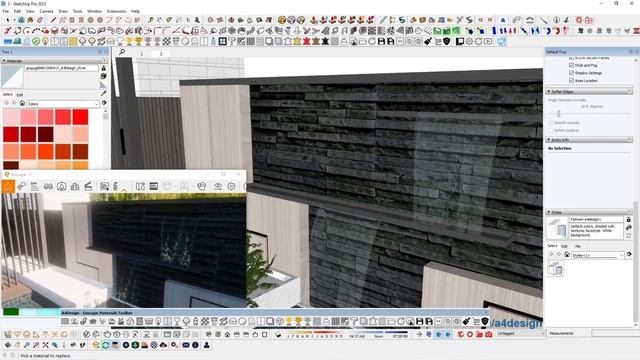
Task: Switch to Materials Edit tab
Action: [20, 95]
